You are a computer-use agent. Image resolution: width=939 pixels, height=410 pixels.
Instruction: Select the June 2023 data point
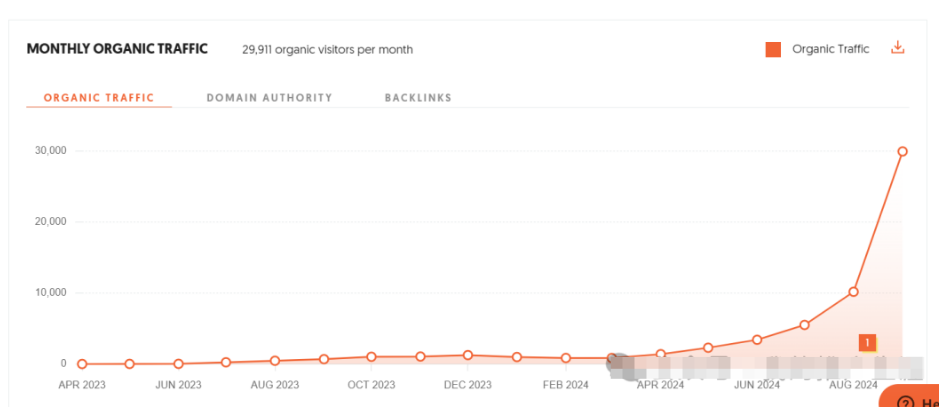tap(178, 364)
